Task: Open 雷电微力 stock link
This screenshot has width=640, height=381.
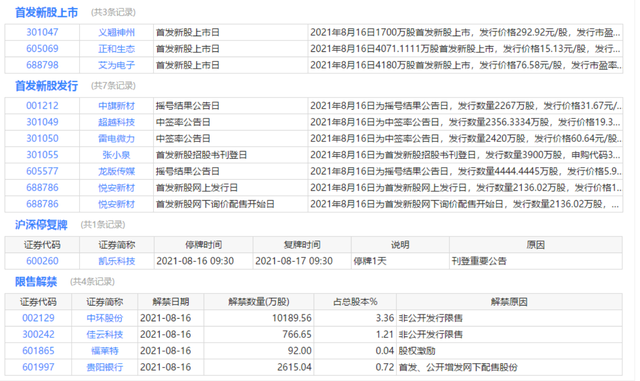Action: coord(116,138)
